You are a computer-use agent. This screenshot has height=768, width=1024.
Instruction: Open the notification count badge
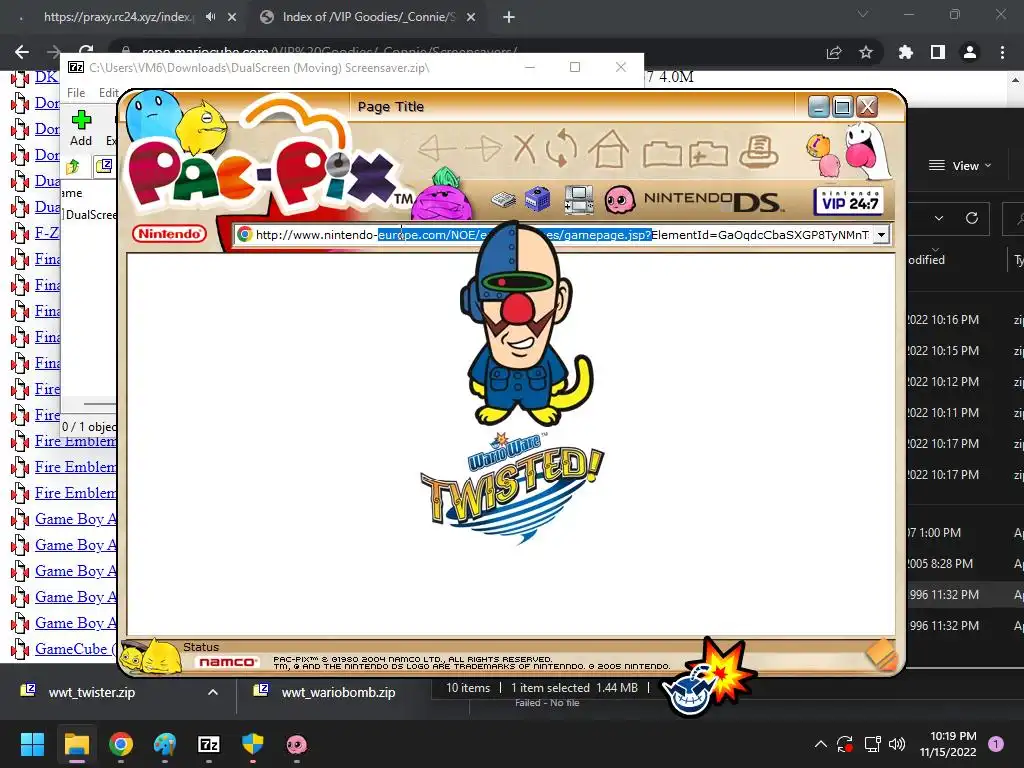(x=996, y=744)
